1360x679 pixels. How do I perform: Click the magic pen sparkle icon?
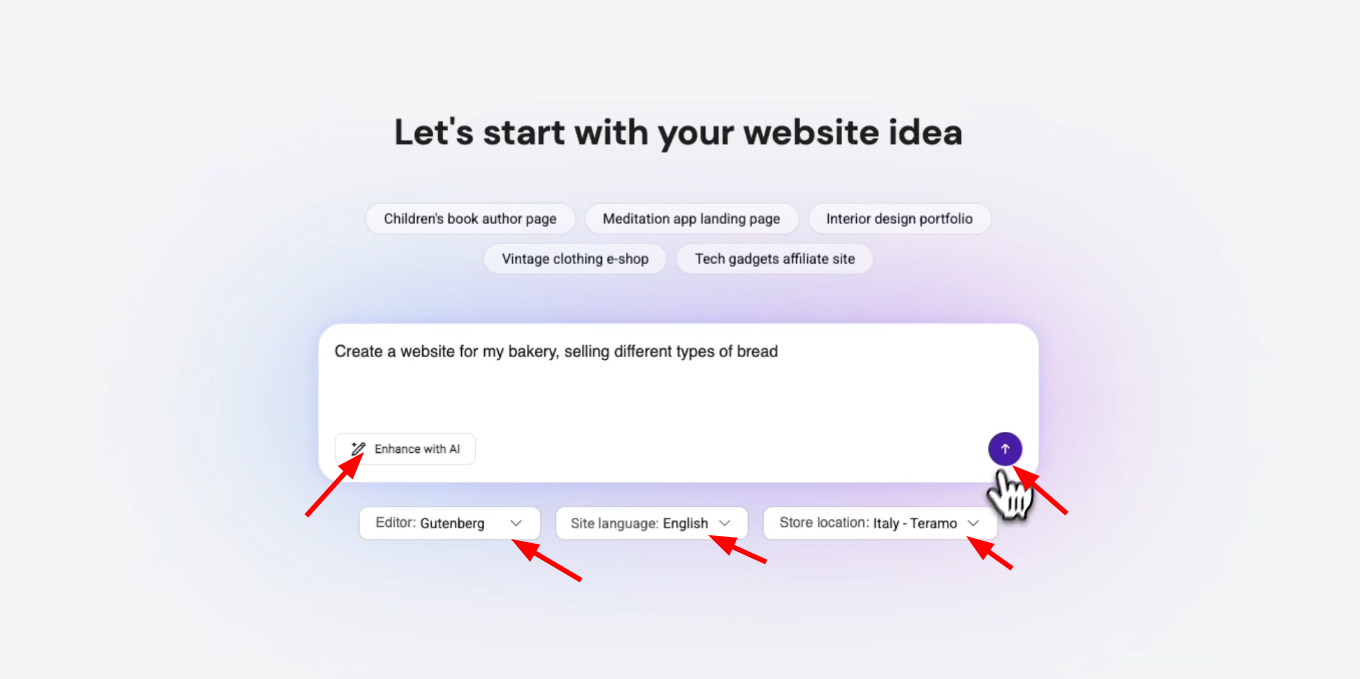pos(358,449)
